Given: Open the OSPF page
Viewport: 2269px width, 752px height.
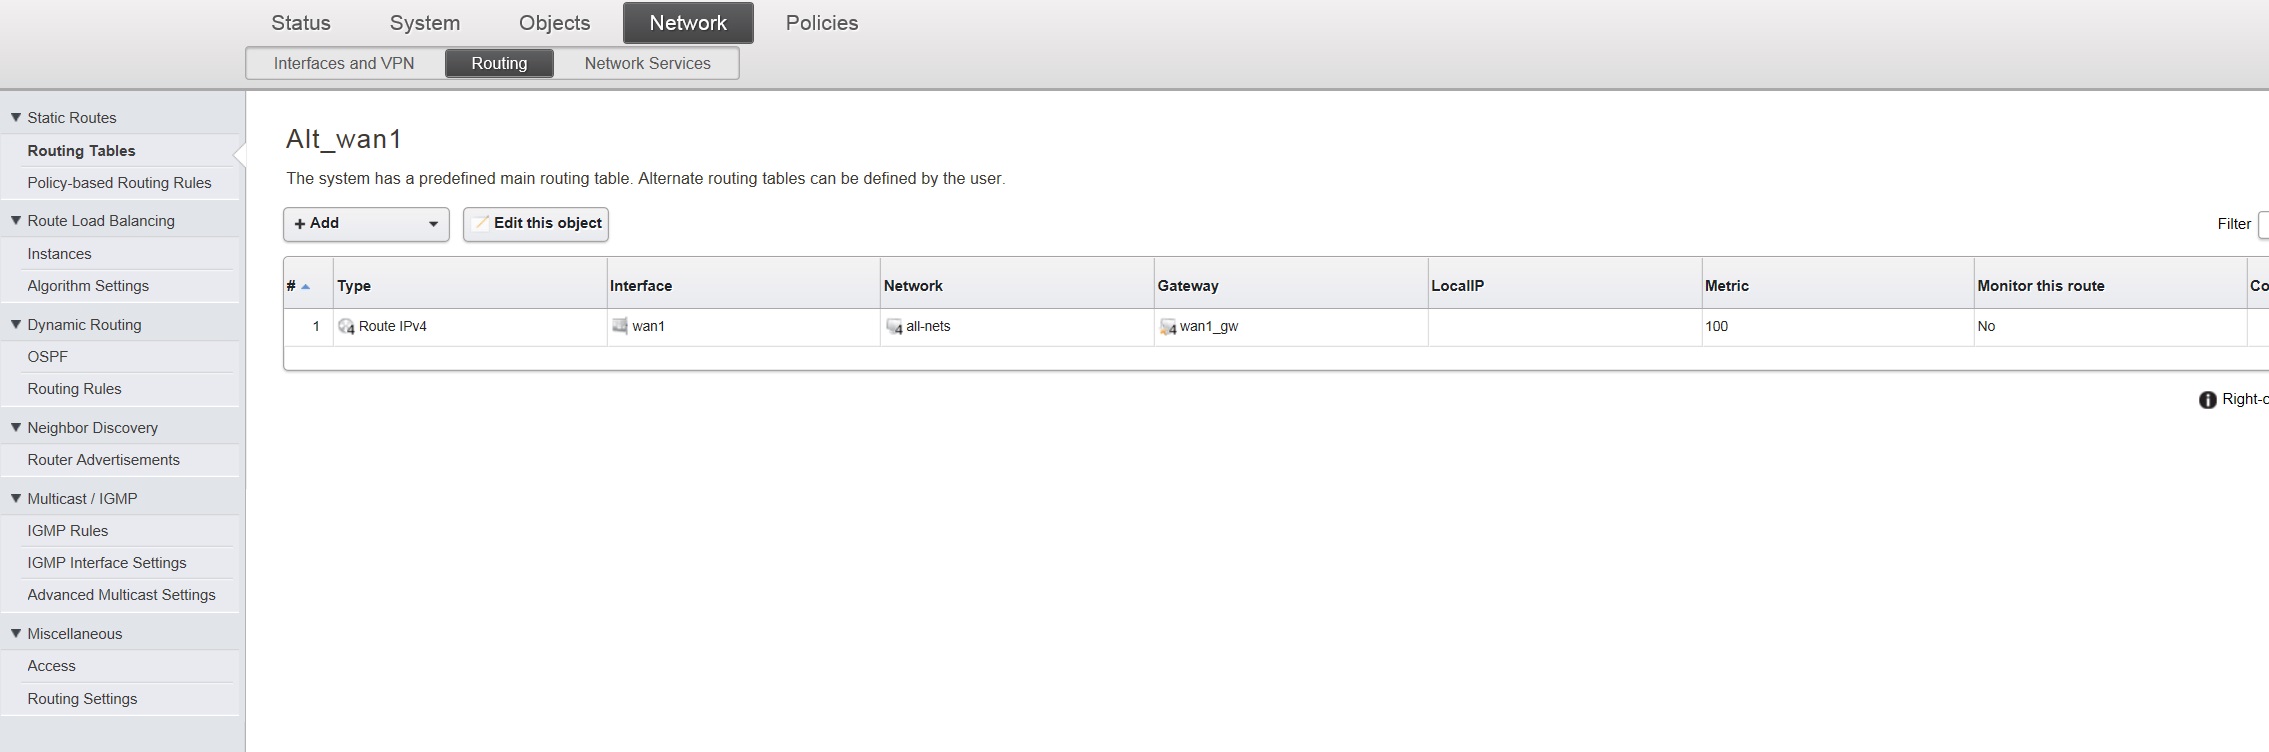Looking at the screenshot, I should (47, 357).
